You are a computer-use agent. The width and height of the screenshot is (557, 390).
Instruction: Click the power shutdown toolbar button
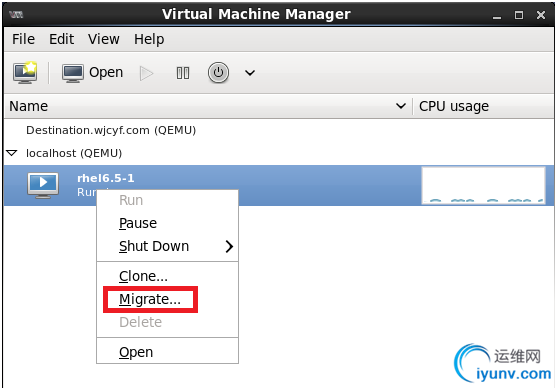[x=218, y=72]
